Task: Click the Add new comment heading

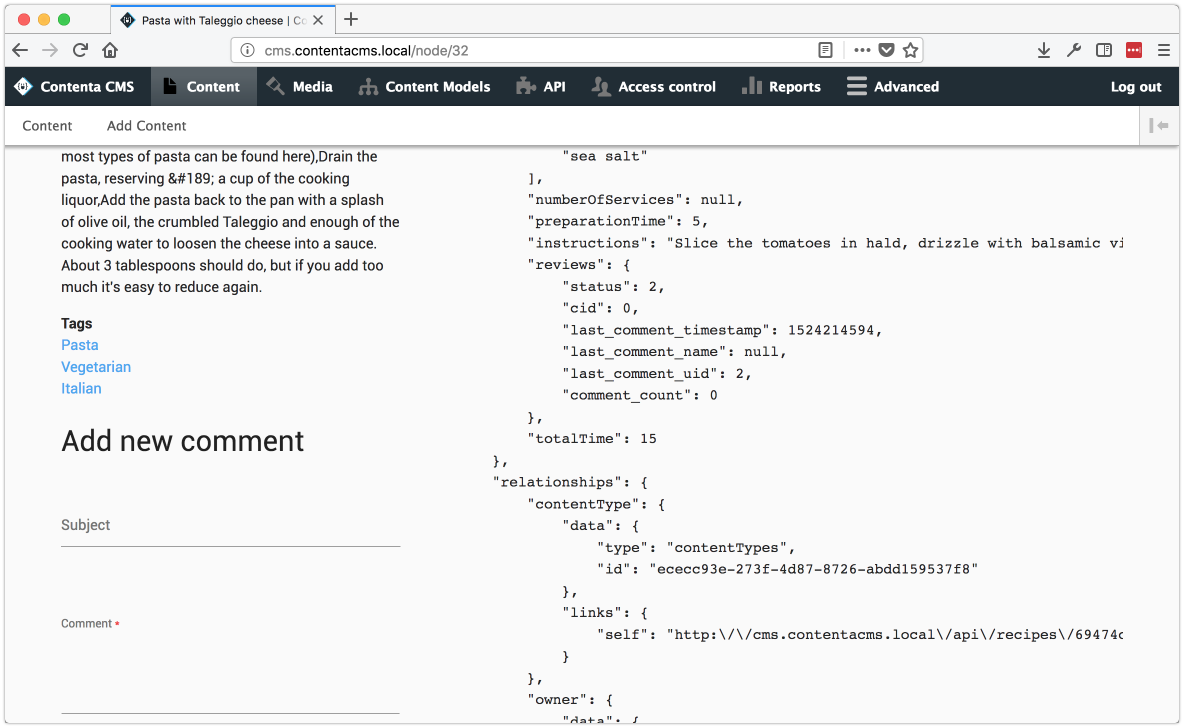Action: [182, 441]
